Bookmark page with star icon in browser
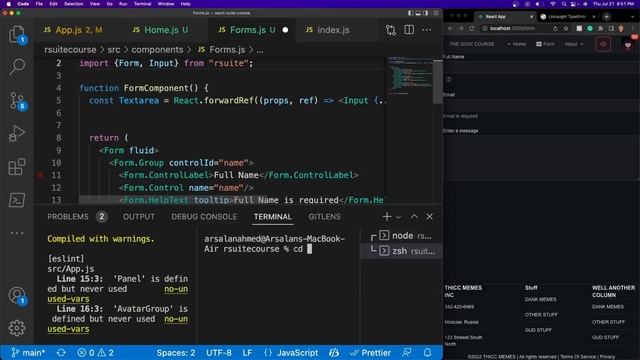The height and width of the screenshot is (360, 640). (x=566, y=29)
